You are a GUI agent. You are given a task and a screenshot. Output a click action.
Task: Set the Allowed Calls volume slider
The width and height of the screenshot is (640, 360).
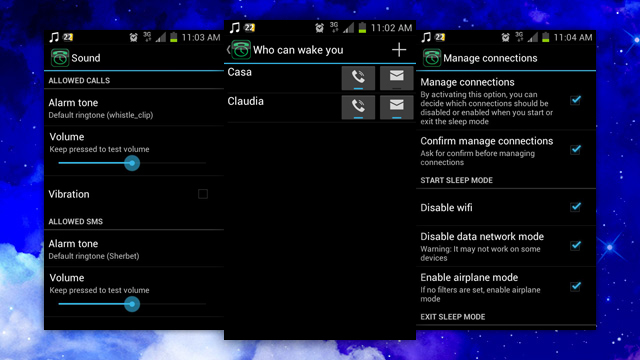click(132, 163)
